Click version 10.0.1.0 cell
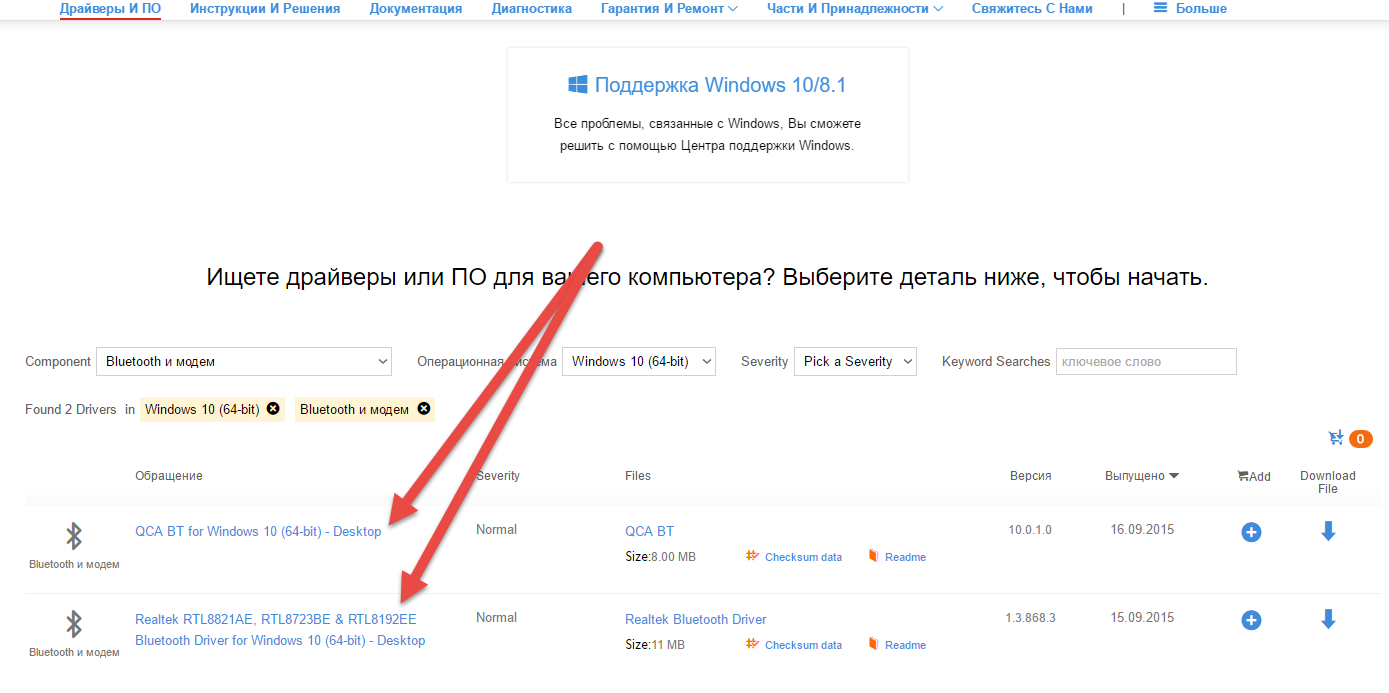1389x693 pixels. (1030, 530)
